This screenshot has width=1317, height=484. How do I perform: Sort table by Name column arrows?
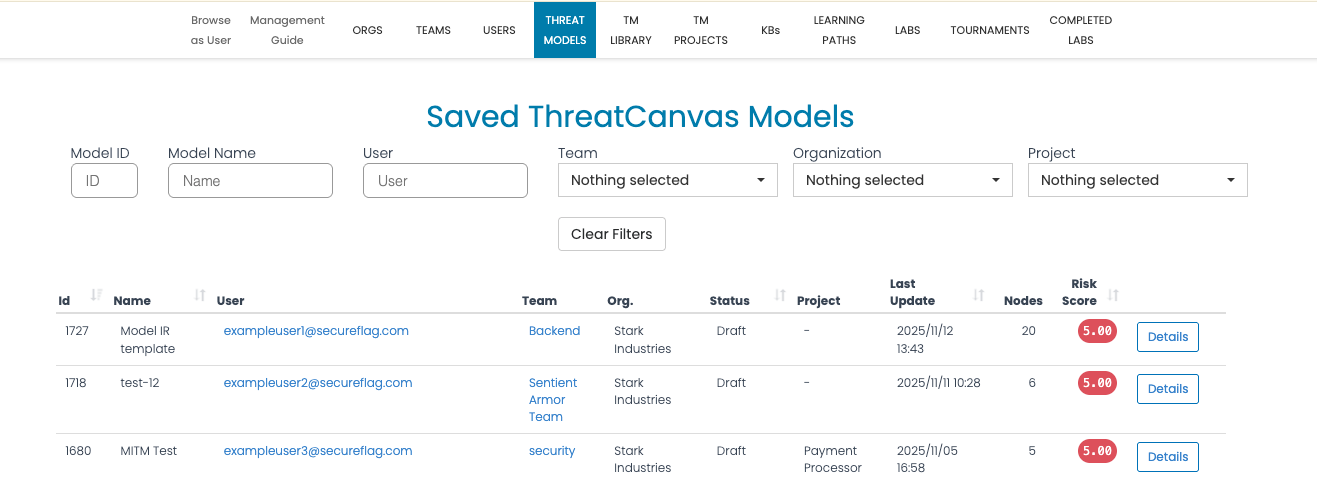pos(200,295)
